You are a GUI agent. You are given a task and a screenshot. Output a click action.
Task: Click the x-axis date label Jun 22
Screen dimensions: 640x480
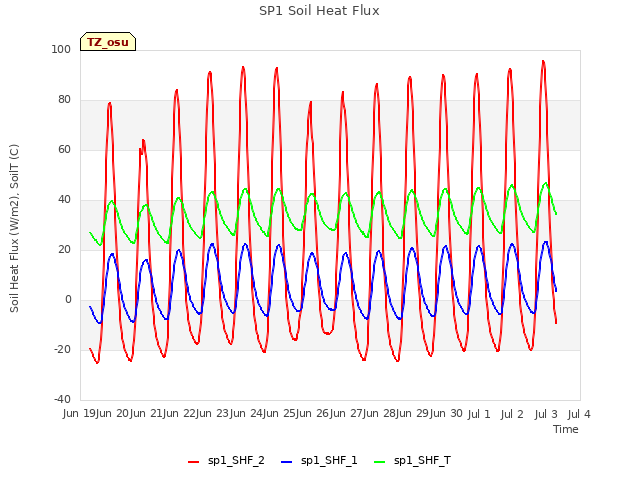pos(180,414)
